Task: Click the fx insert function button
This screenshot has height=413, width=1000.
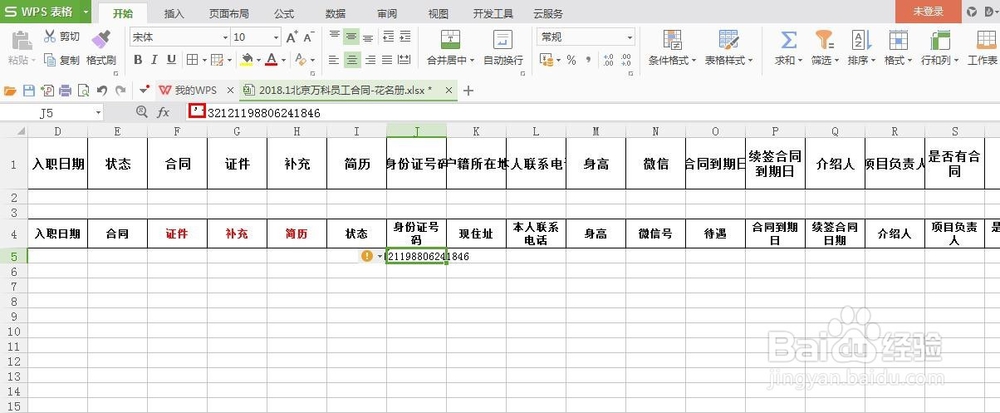Action: click(163, 113)
